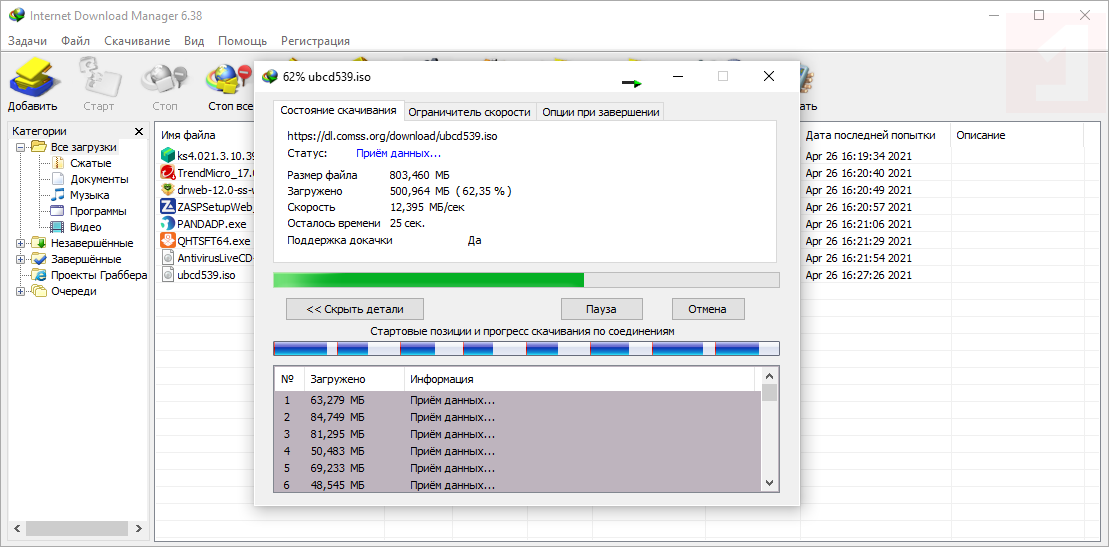Click the connections list scroll-down arrow
The height and width of the screenshot is (547, 1109).
coord(770,482)
